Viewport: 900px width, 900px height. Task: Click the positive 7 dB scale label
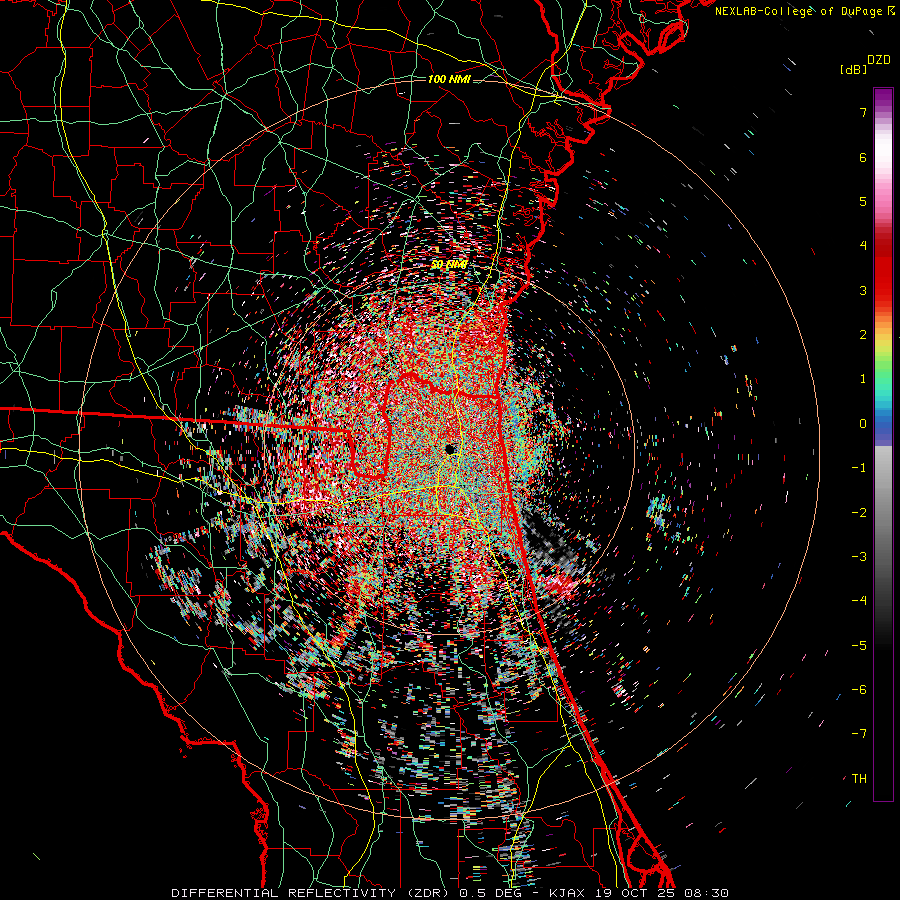point(863,112)
